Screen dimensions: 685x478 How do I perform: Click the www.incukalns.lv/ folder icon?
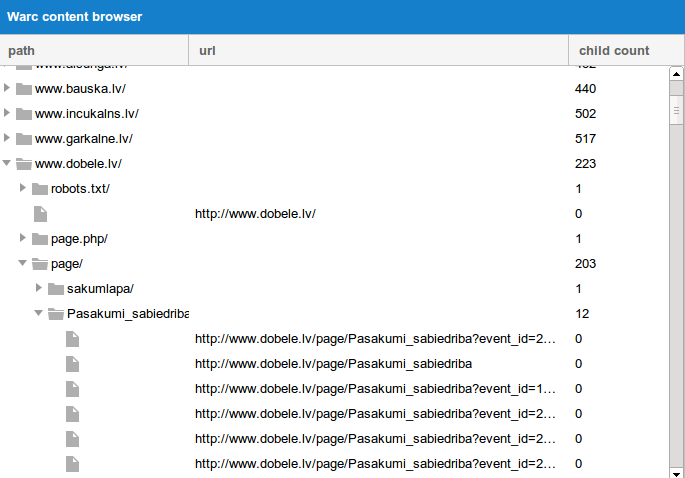click(24, 114)
